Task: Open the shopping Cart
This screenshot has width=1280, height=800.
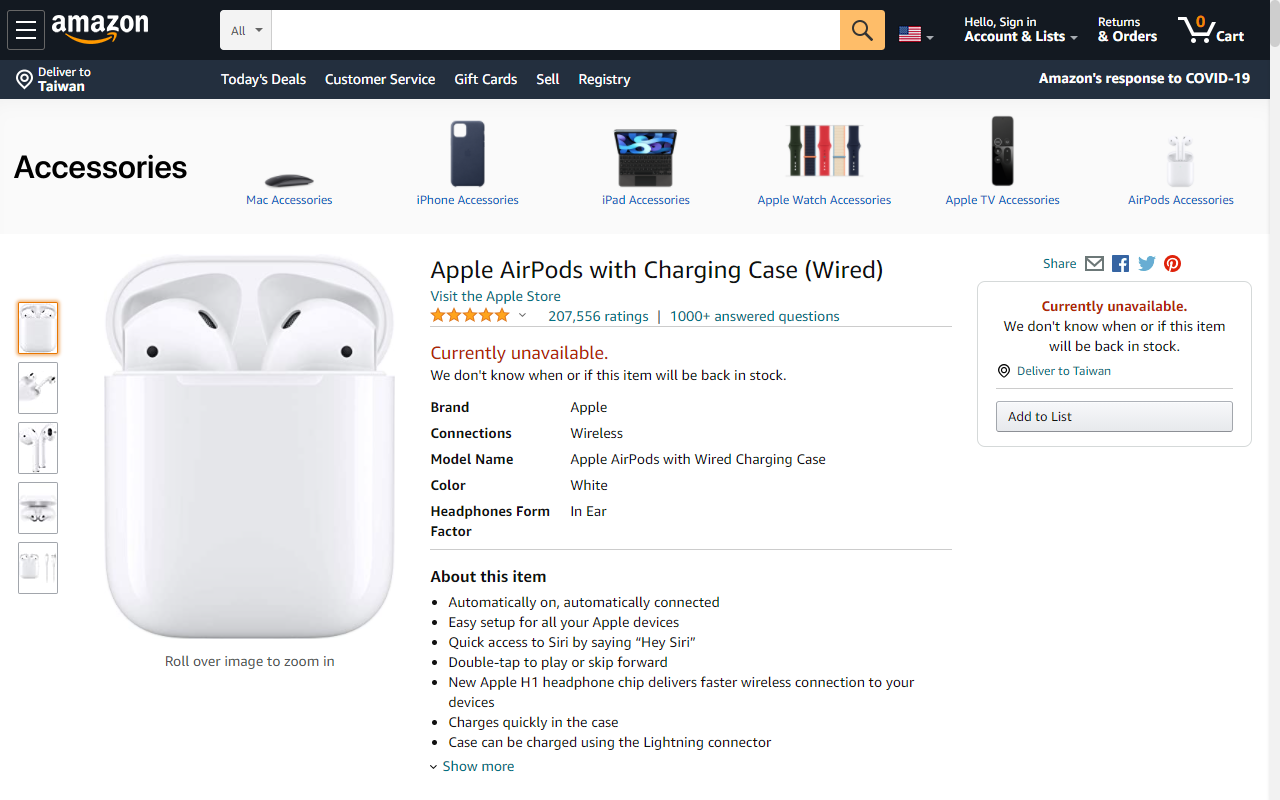Action: click(1210, 29)
